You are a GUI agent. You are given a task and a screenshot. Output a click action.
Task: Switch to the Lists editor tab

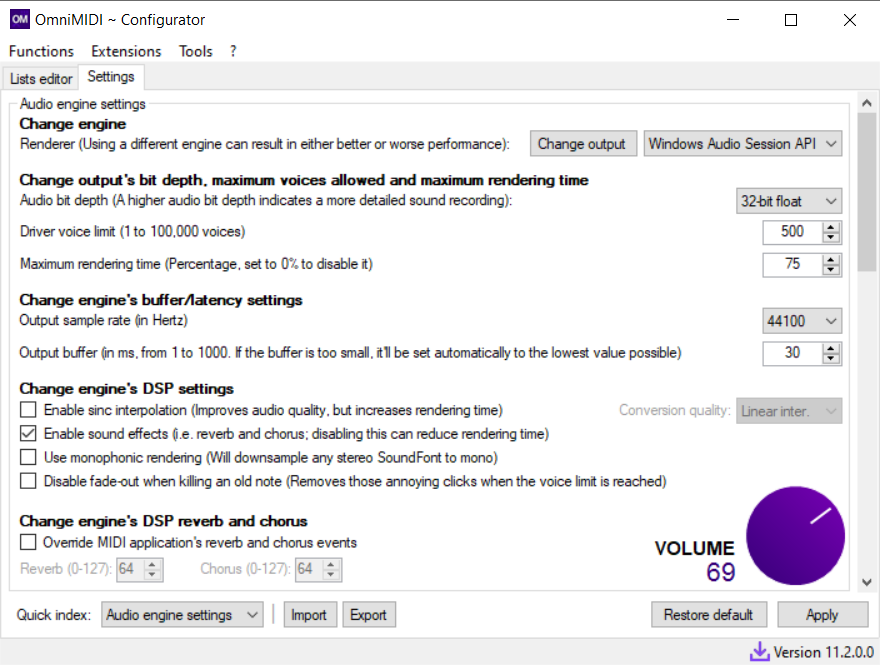coord(40,77)
